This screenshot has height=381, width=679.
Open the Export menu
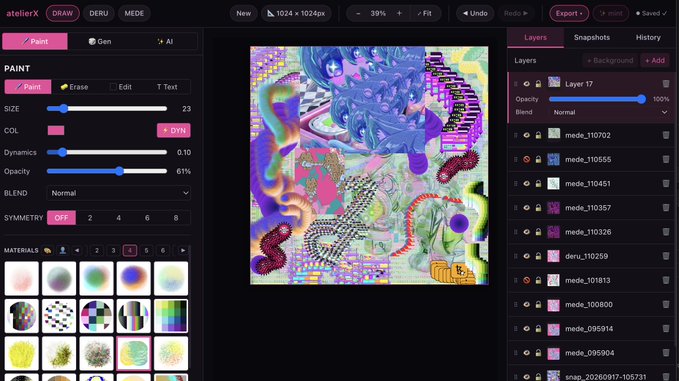(569, 13)
